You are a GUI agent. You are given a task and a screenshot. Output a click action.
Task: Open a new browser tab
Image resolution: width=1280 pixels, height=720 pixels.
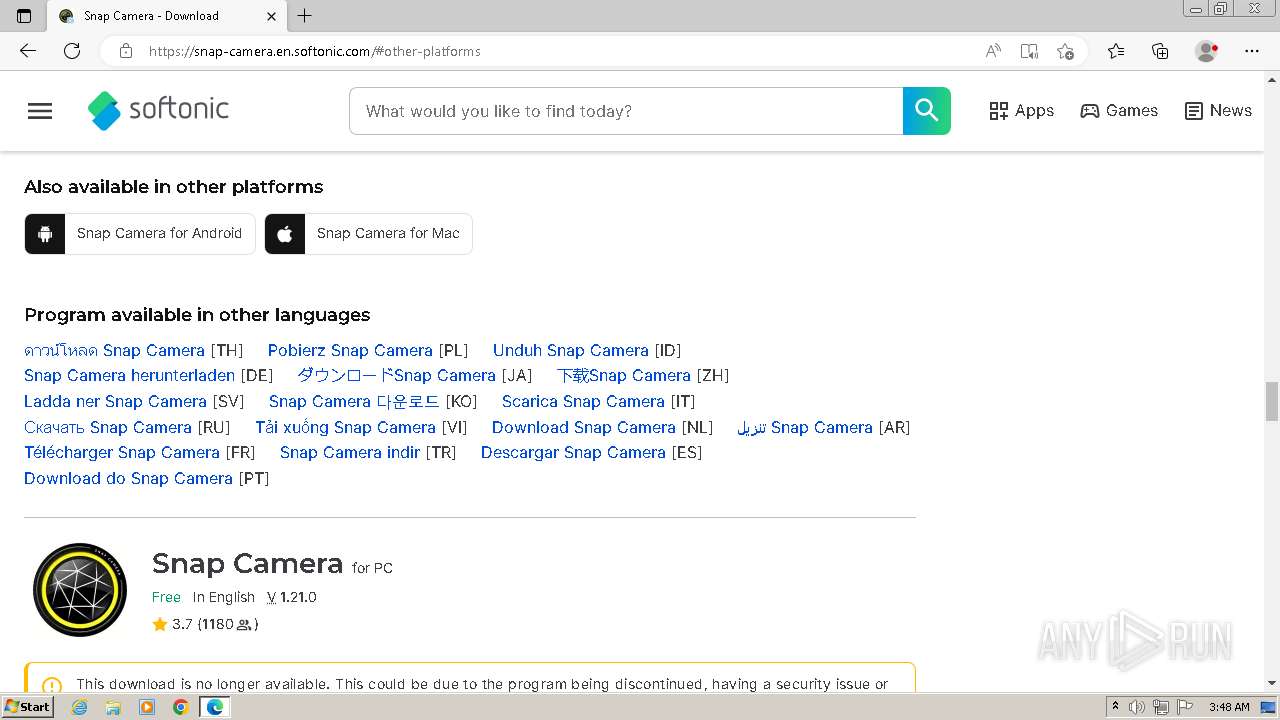(305, 16)
